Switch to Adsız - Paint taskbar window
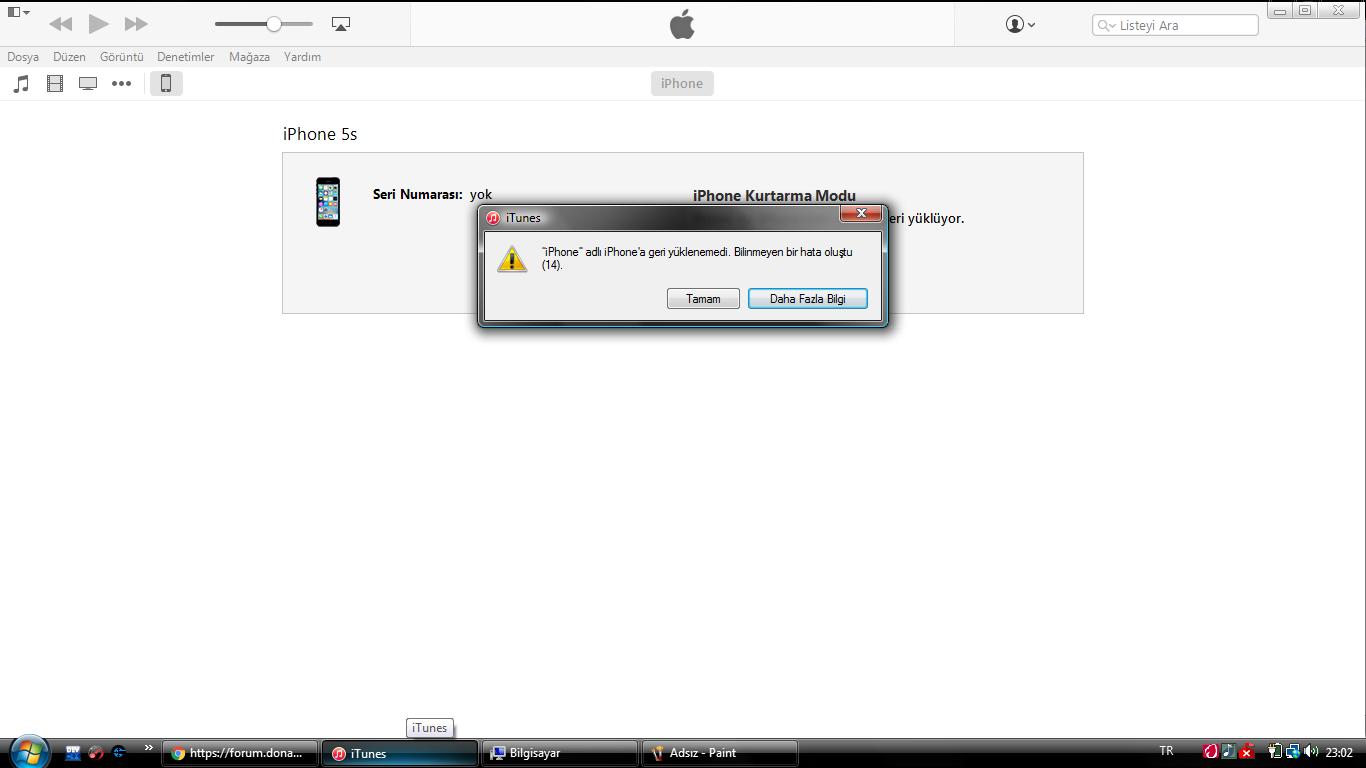Image resolution: width=1366 pixels, height=768 pixels. (x=720, y=753)
